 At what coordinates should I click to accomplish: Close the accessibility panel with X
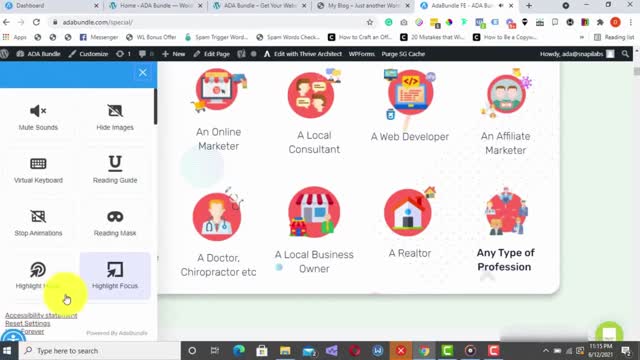click(x=142, y=73)
